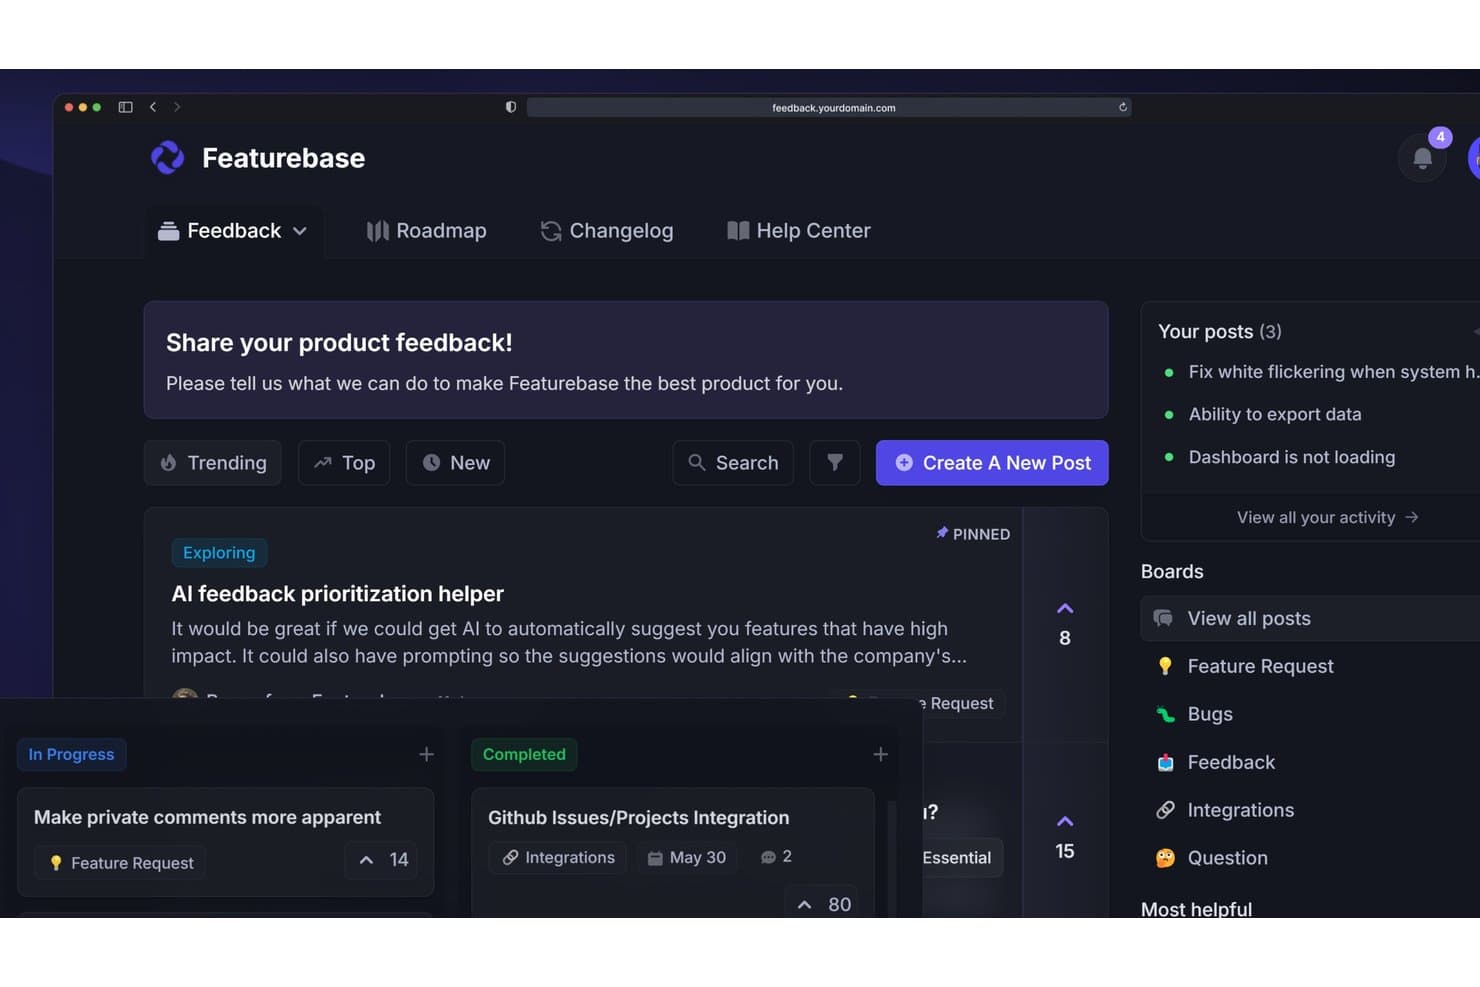Click the Featurebase logo icon
The width and height of the screenshot is (1480, 987).
coord(167,157)
